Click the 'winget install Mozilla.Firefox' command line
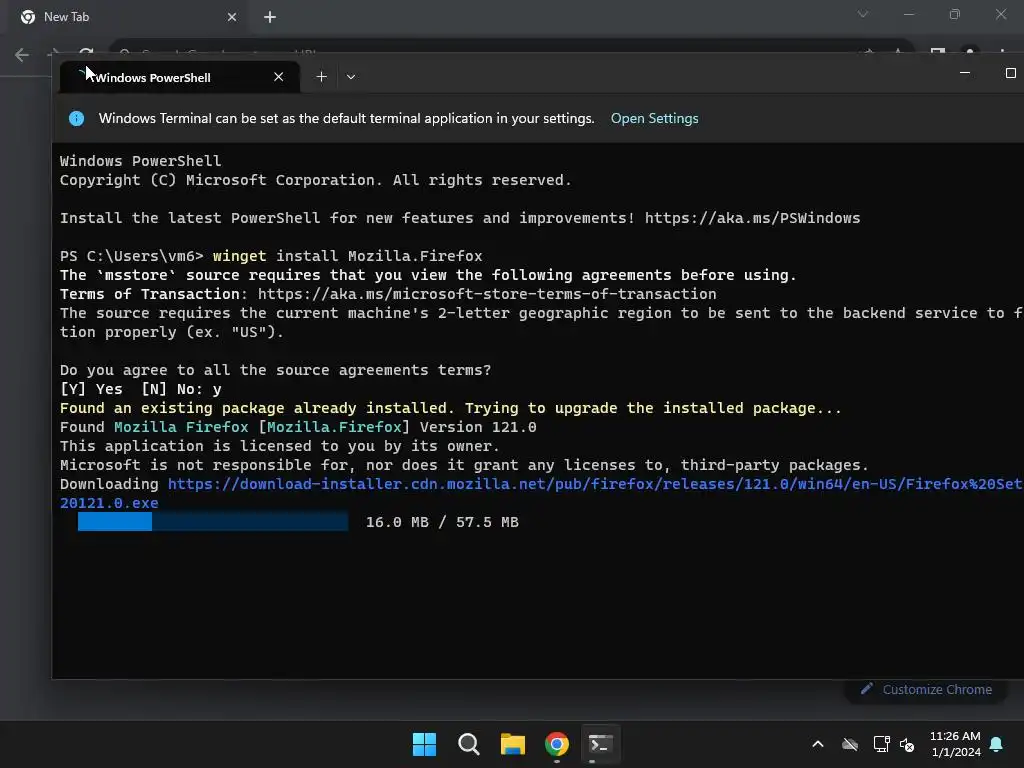Image resolution: width=1024 pixels, height=768 pixels. [x=347, y=256]
